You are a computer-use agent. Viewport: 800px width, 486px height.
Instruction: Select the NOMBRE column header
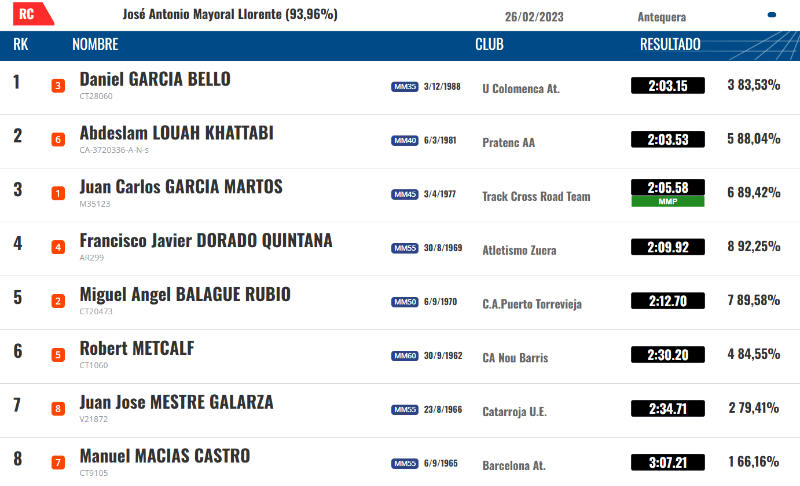tap(95, 44)
